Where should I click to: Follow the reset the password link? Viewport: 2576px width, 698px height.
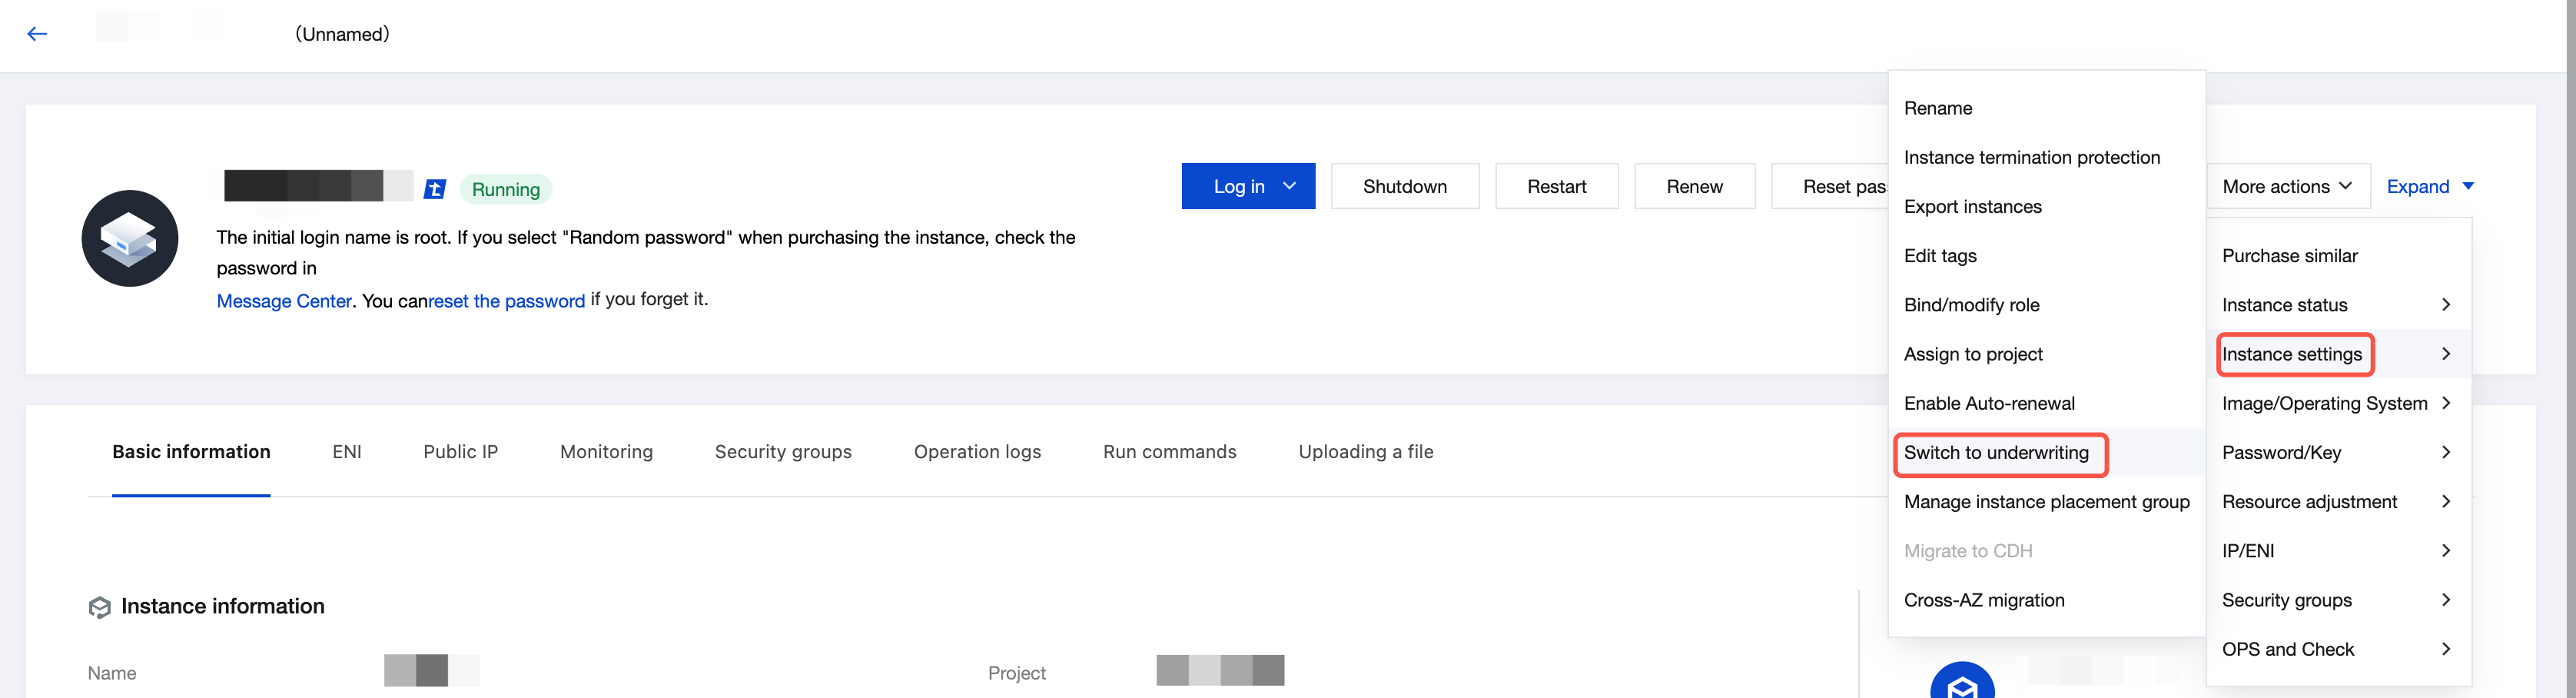point(506,301)
